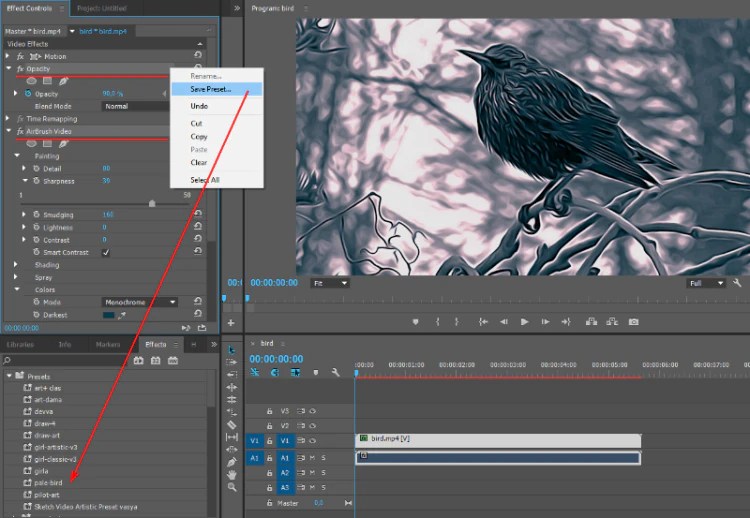Switch to the Markers tab
This screenshot has height=518, width=750.
[108, 344]
